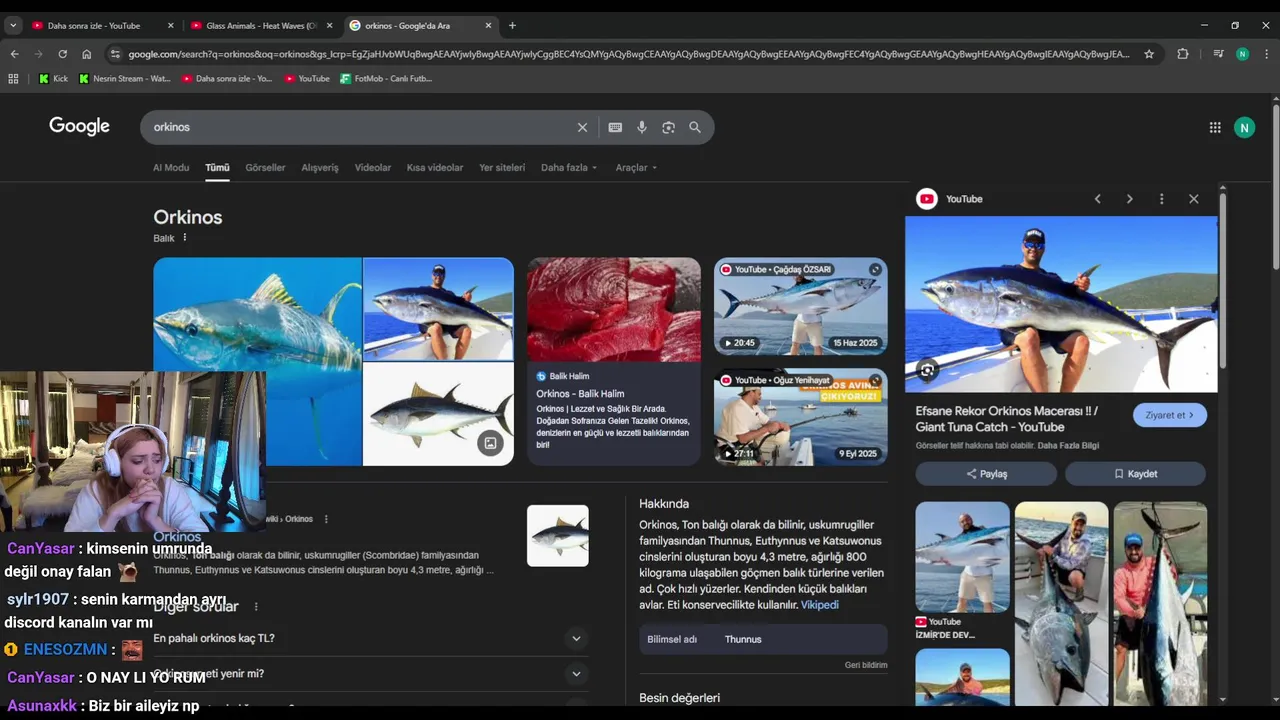
Task: Go back with the browser back arrow
Action: (x=14, y=54)
